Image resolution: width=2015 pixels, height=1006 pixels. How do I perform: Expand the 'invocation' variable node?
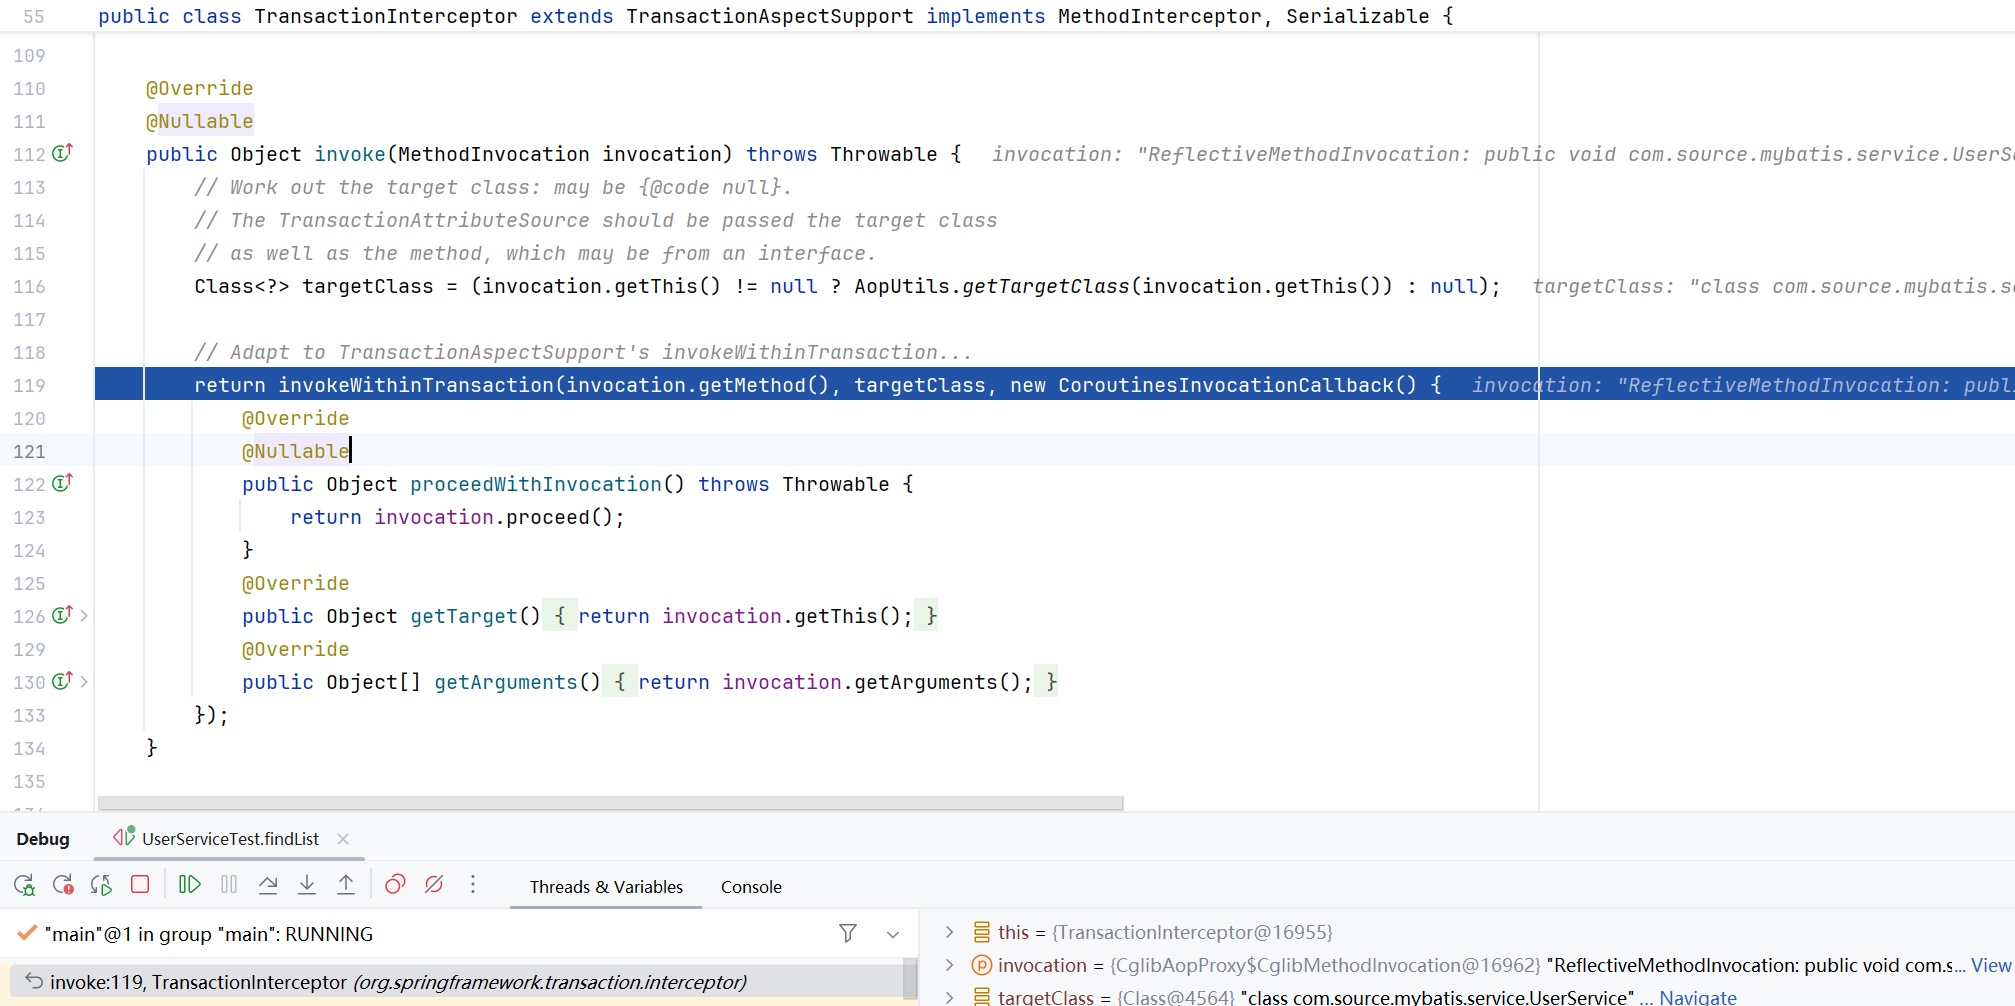(x=949, y=965)
